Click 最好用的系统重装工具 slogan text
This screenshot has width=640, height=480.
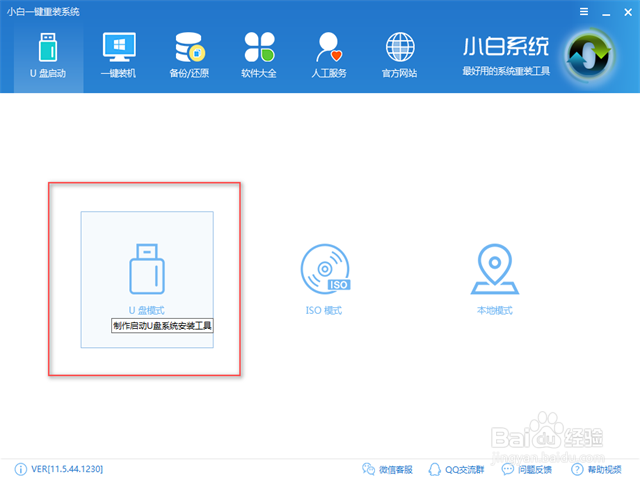click(506, 71)
